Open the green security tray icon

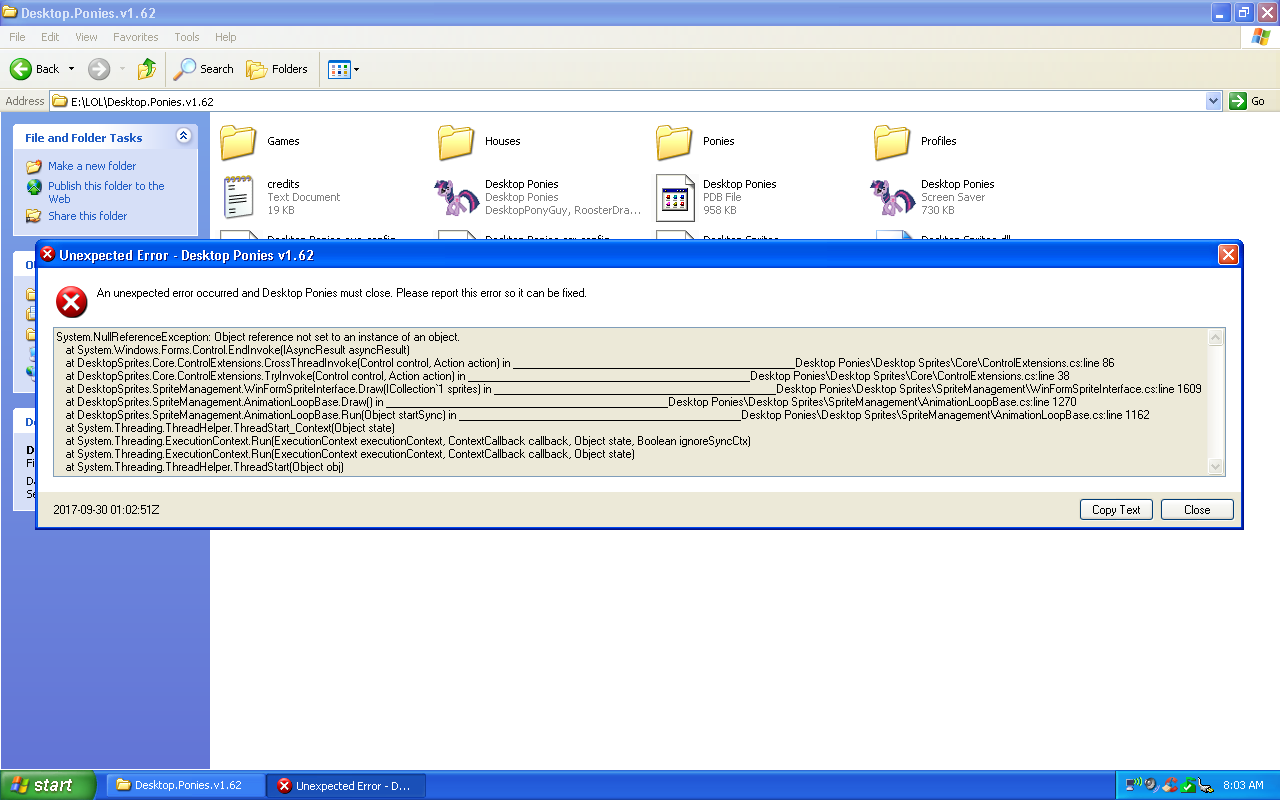point(1187,785)
